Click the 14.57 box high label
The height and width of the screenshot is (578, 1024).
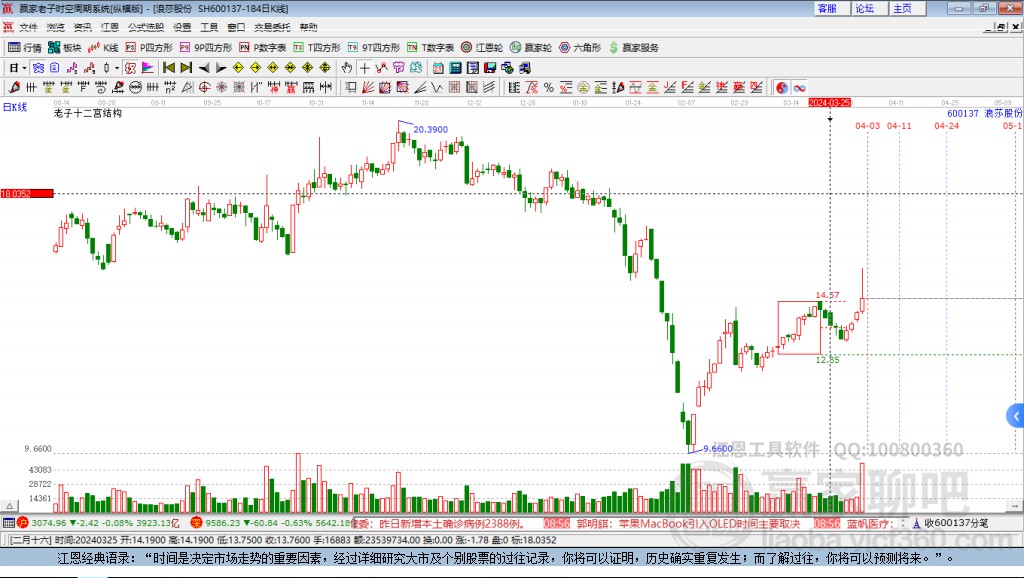(x=827, y=295)
